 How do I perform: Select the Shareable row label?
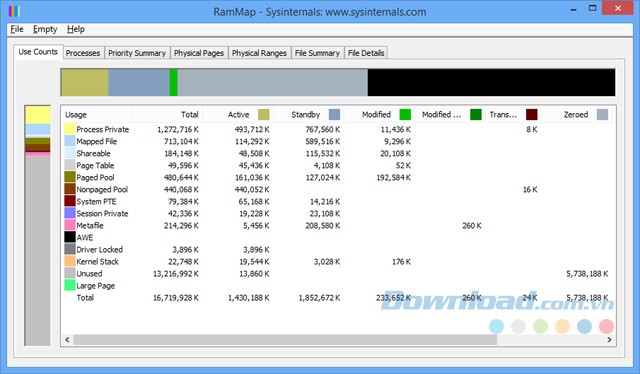(x=93, y=154)
